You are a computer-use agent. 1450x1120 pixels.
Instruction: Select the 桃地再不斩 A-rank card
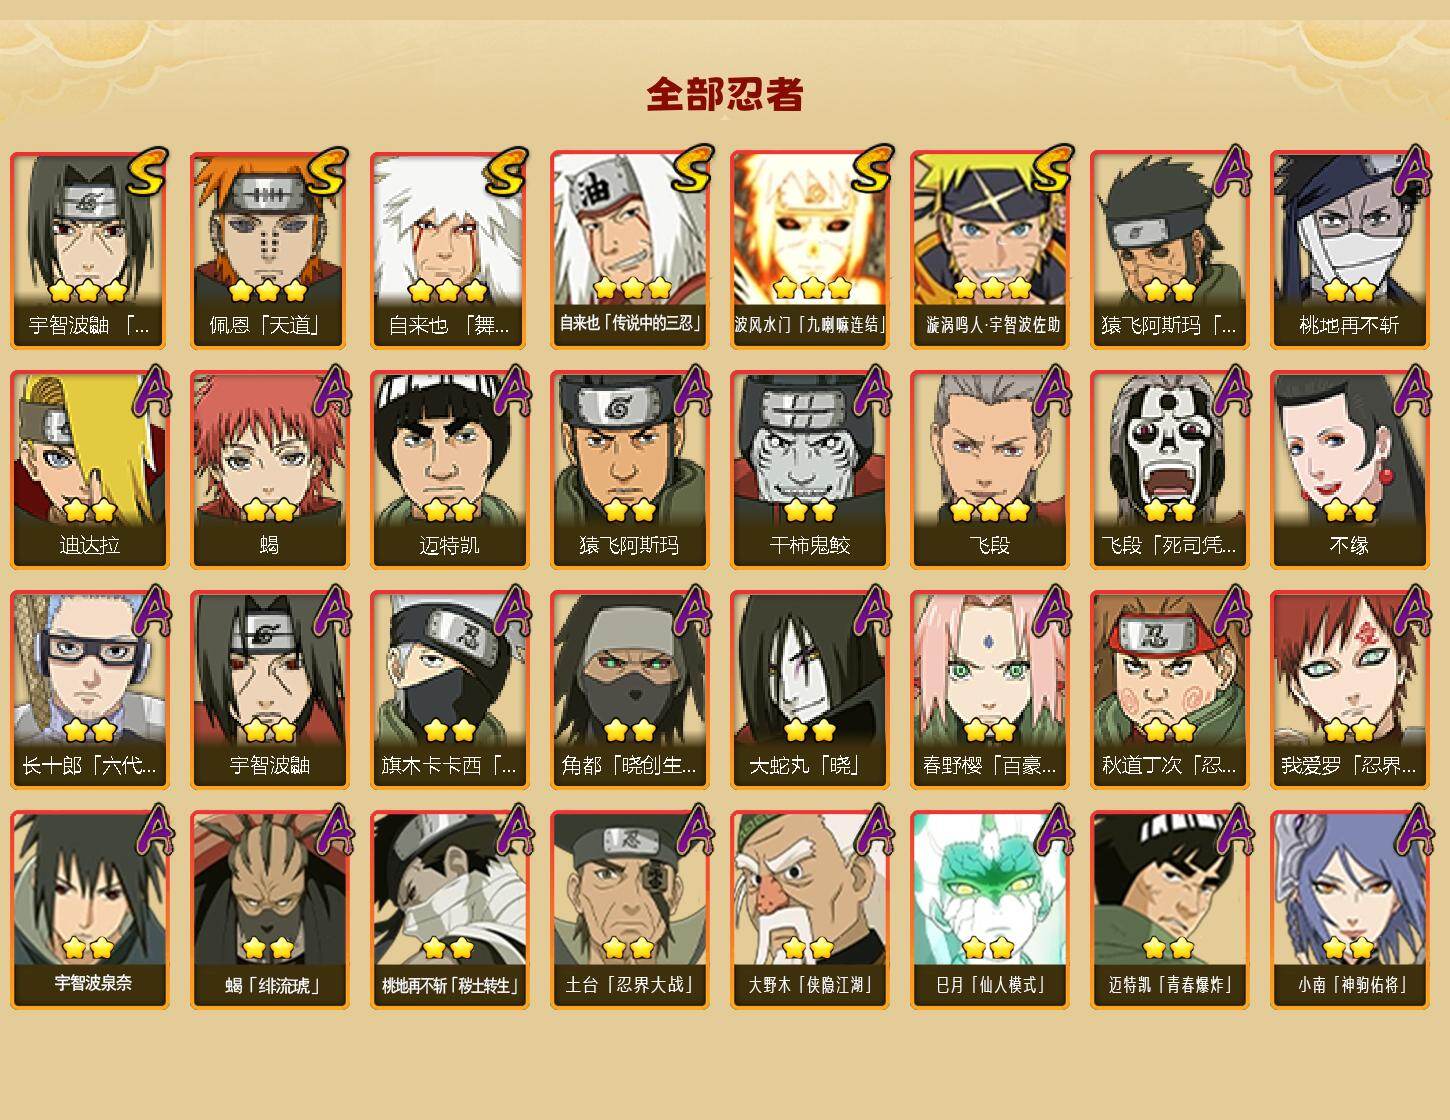point(1349,250)
